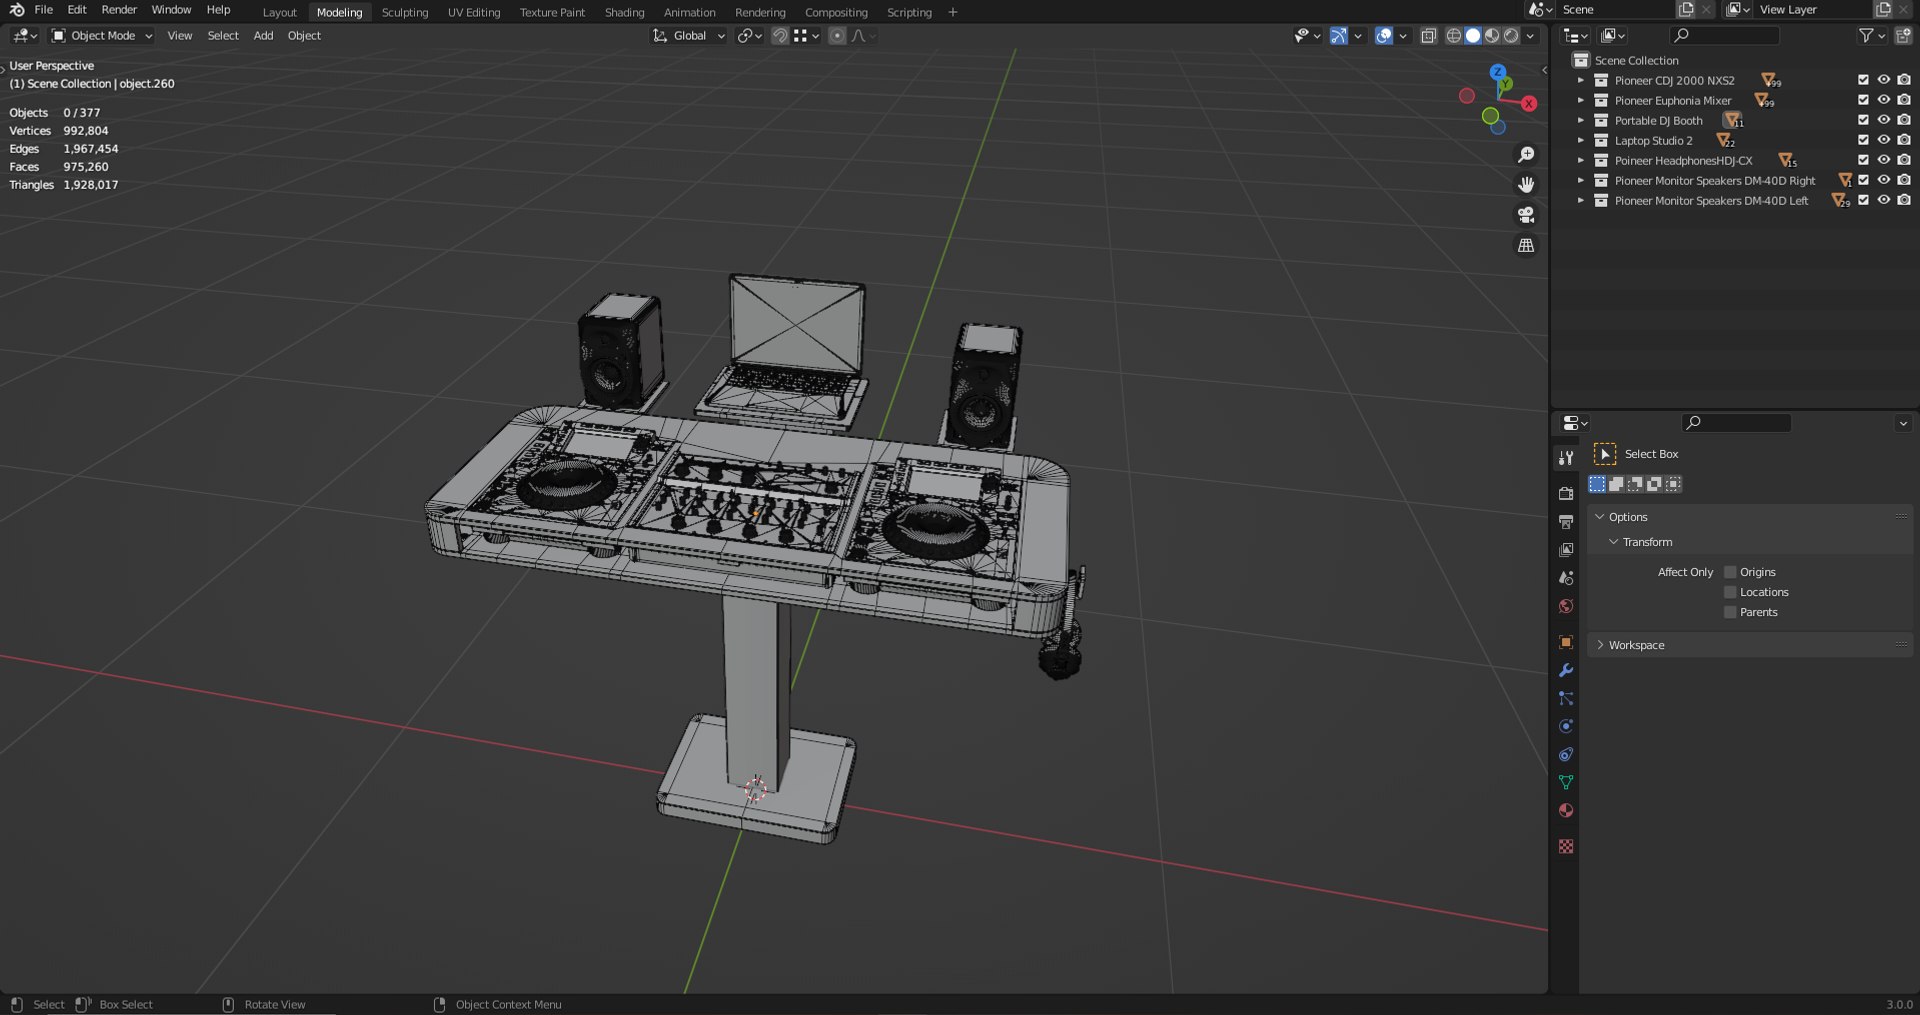The image size is (1920, 1015).
Task: Open the Particle properties icon
Action: [x=1566, y=698]
